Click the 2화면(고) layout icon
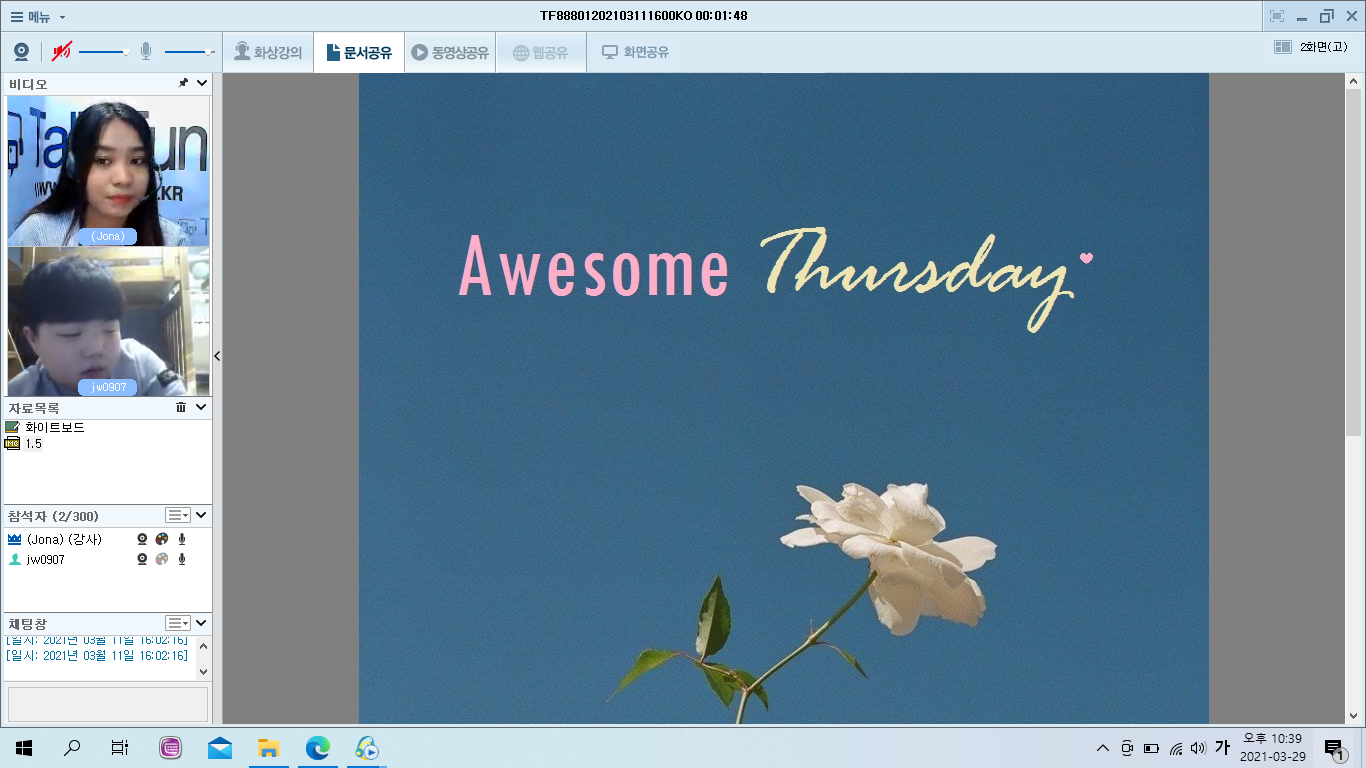The height and width of the screenshot is (768, 1366). coord(1283,47)
